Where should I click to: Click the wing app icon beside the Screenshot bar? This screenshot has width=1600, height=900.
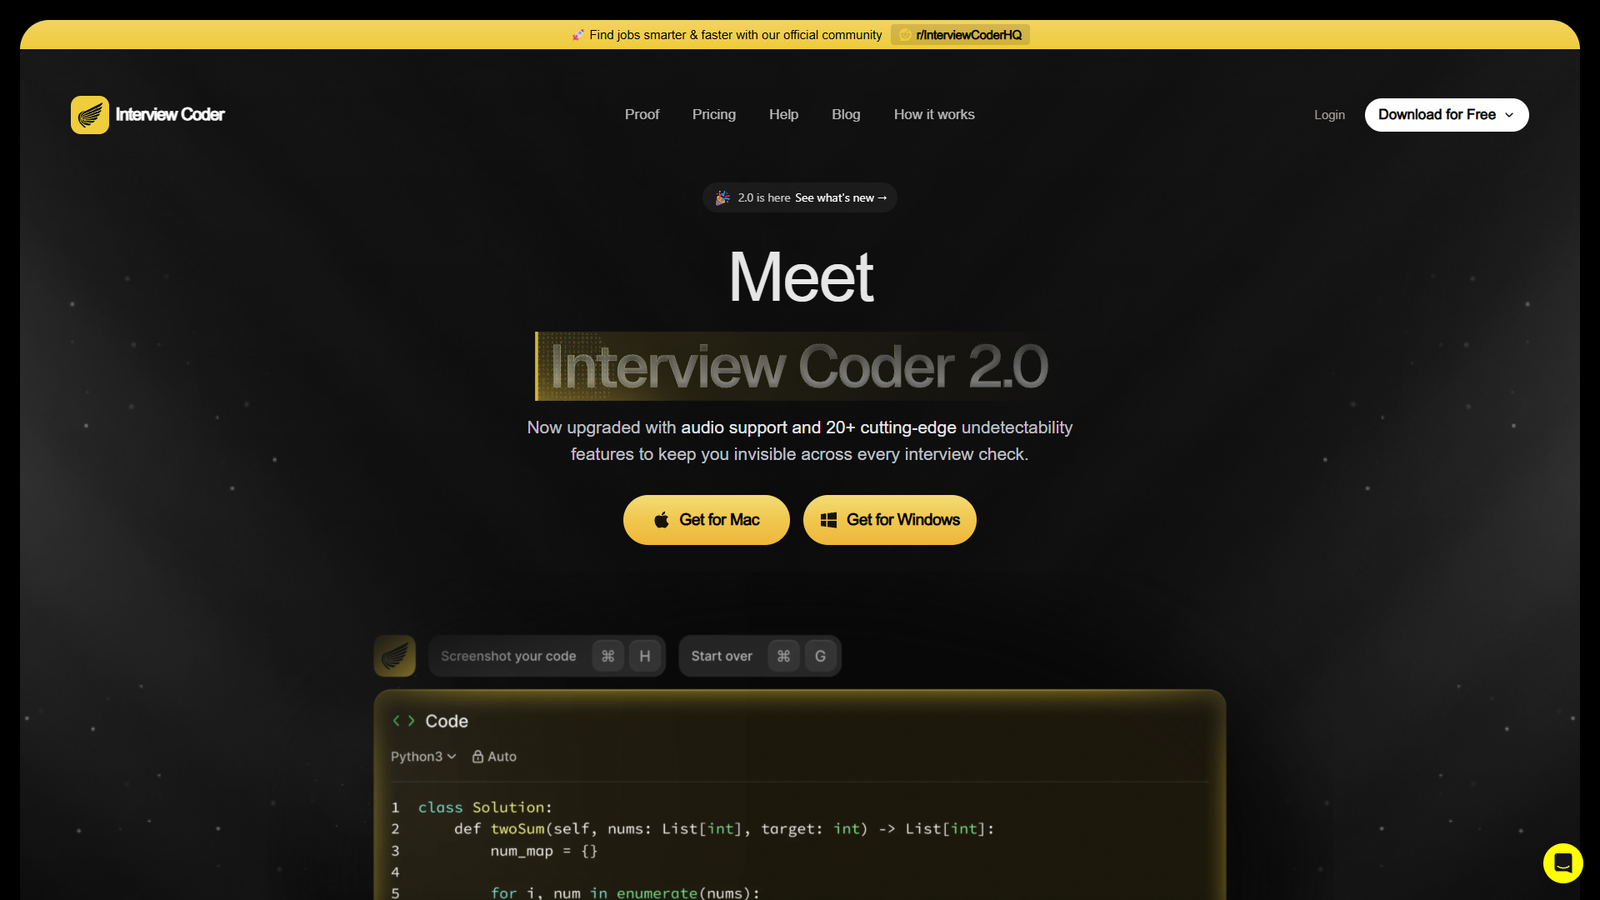395,656
